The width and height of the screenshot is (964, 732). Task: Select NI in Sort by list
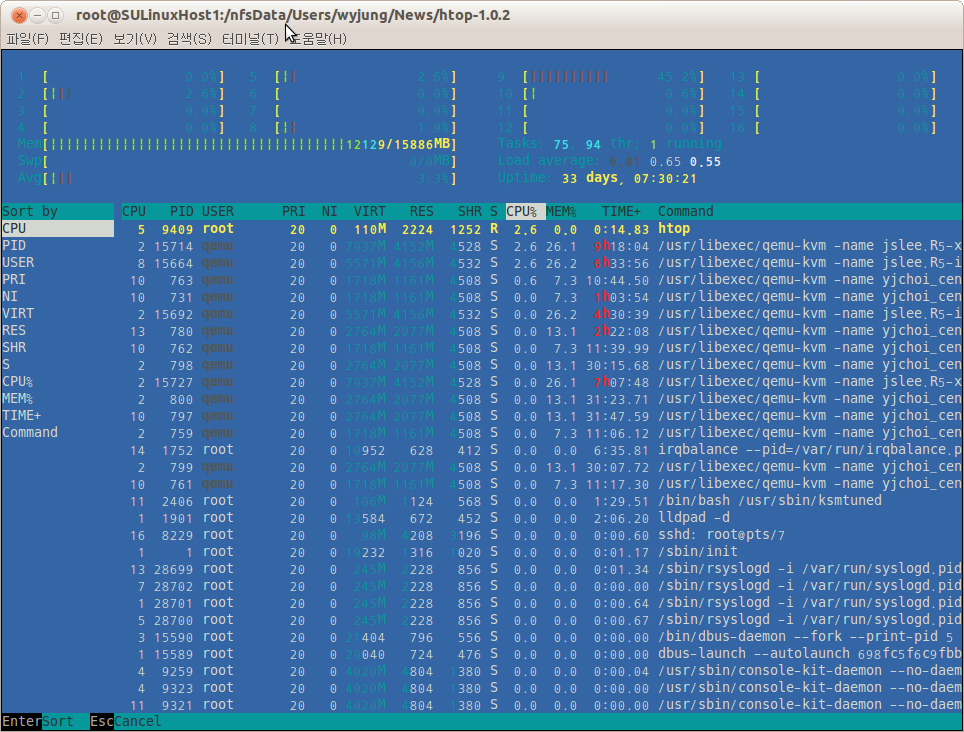(57, 297)
